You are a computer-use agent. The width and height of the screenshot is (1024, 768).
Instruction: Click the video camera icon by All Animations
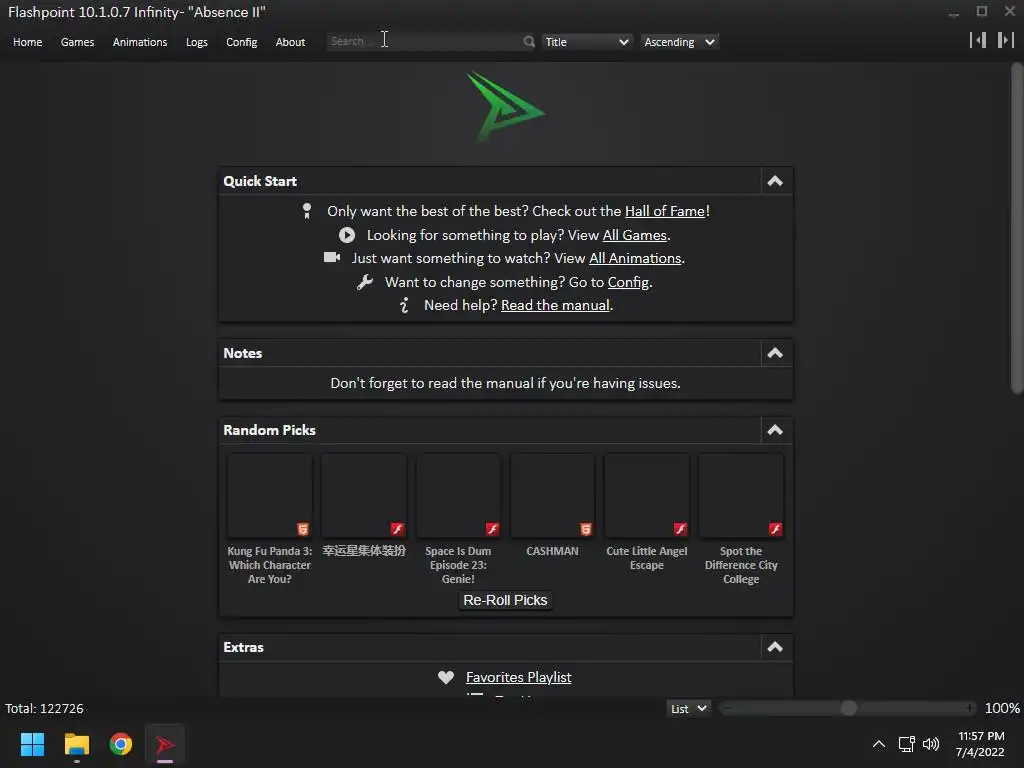click(332, 257)
